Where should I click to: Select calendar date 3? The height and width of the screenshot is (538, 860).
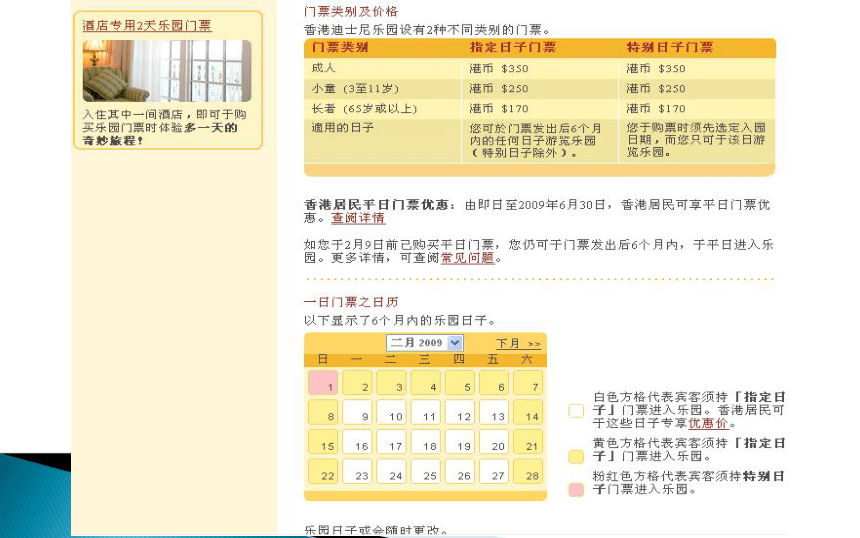click(391, 383)
